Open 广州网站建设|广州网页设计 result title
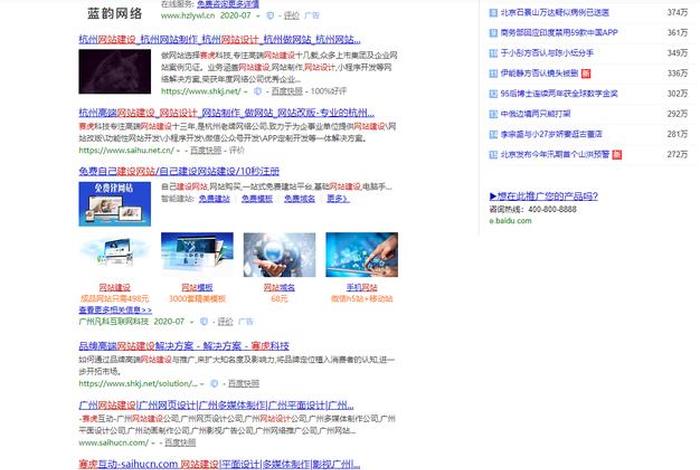Screen dimensions: 700x470 pos(216,405)
